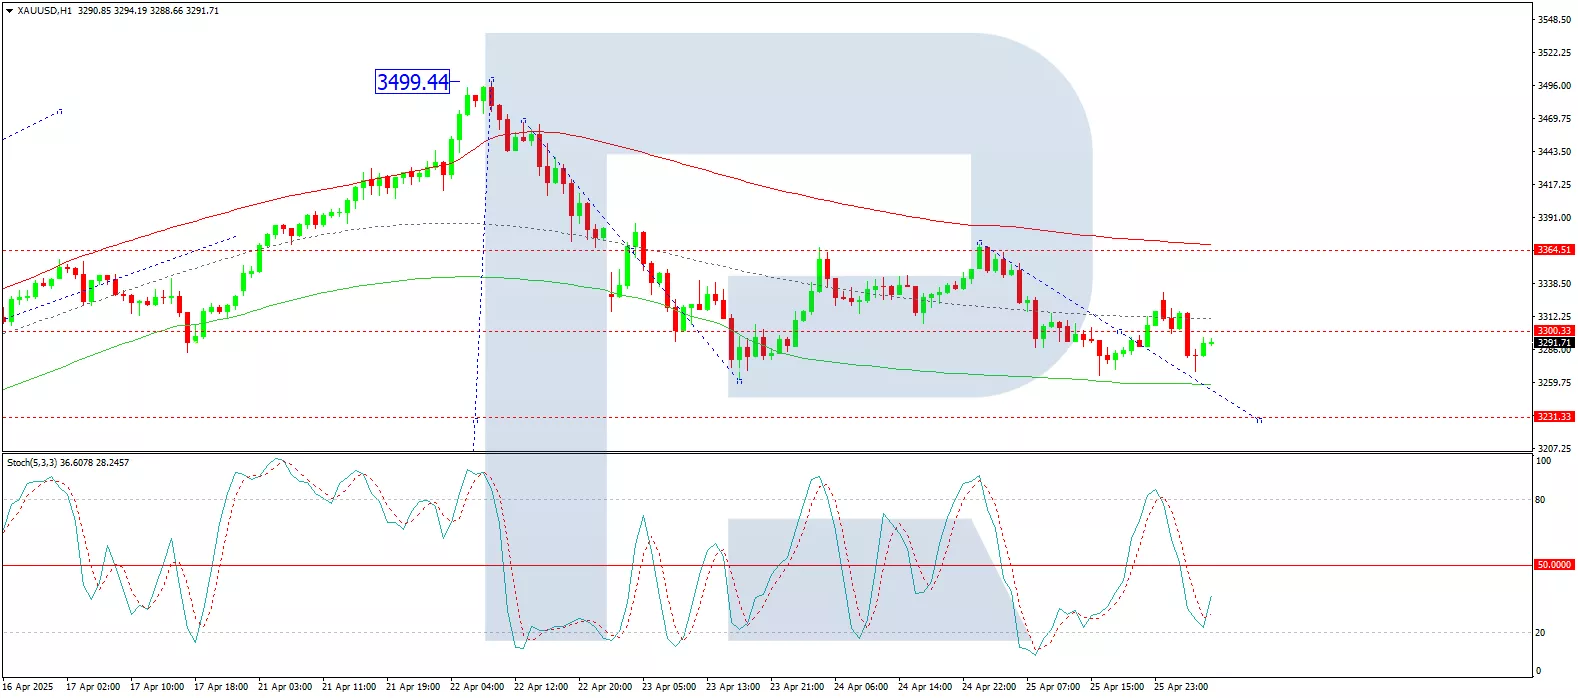Click the 24 Apr 22:00 time label

[x=989, y=687]
